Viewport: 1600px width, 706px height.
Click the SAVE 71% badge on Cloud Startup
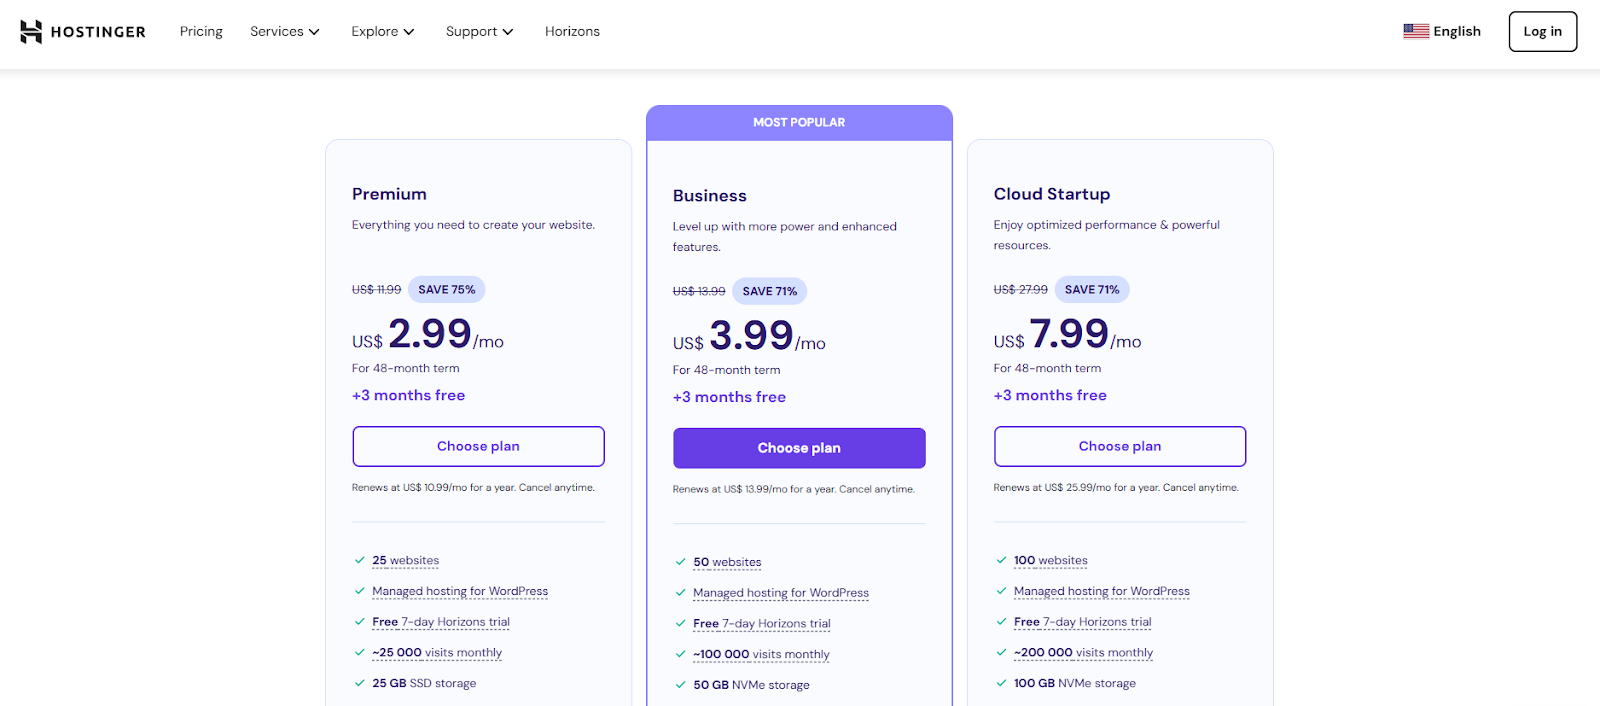(x=1092, y=290)
